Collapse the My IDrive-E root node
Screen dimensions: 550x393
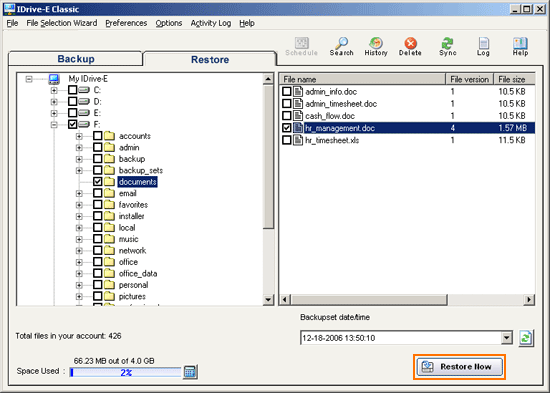[x=29, y=79]
